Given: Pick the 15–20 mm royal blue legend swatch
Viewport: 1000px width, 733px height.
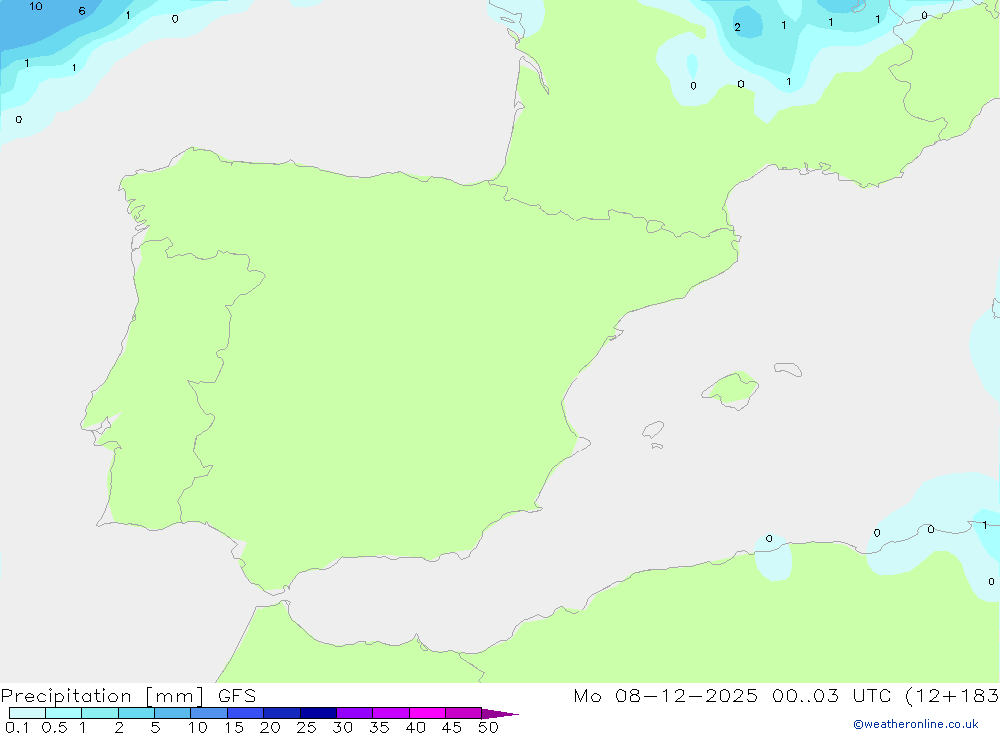Looking at the screenshot, I should pos(246,713).
